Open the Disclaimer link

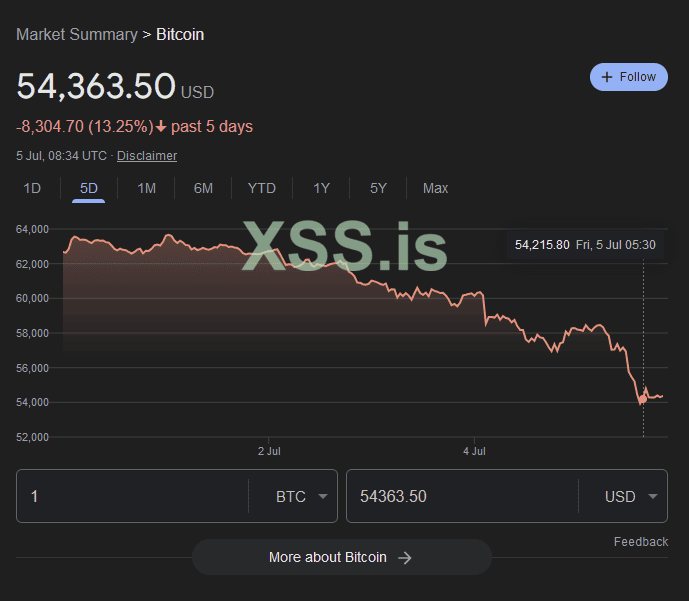pyautogui.click(x=147, y=156)
